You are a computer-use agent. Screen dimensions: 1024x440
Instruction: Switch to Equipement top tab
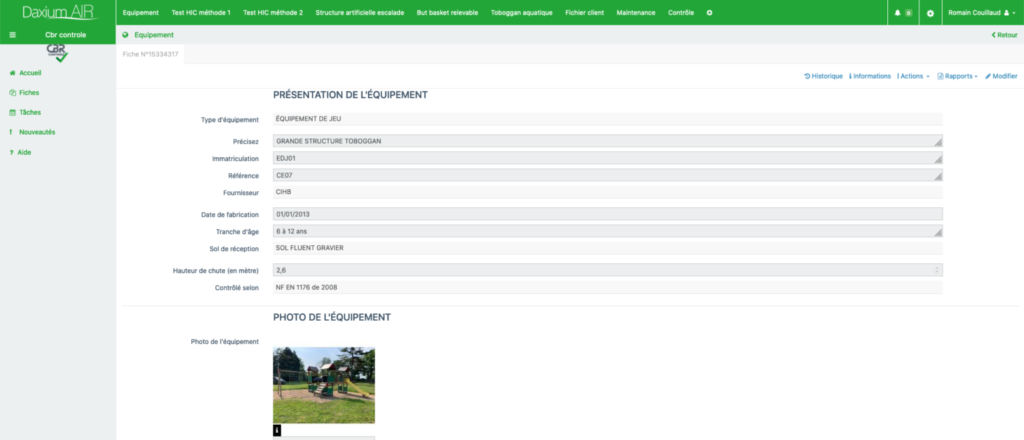140,13
